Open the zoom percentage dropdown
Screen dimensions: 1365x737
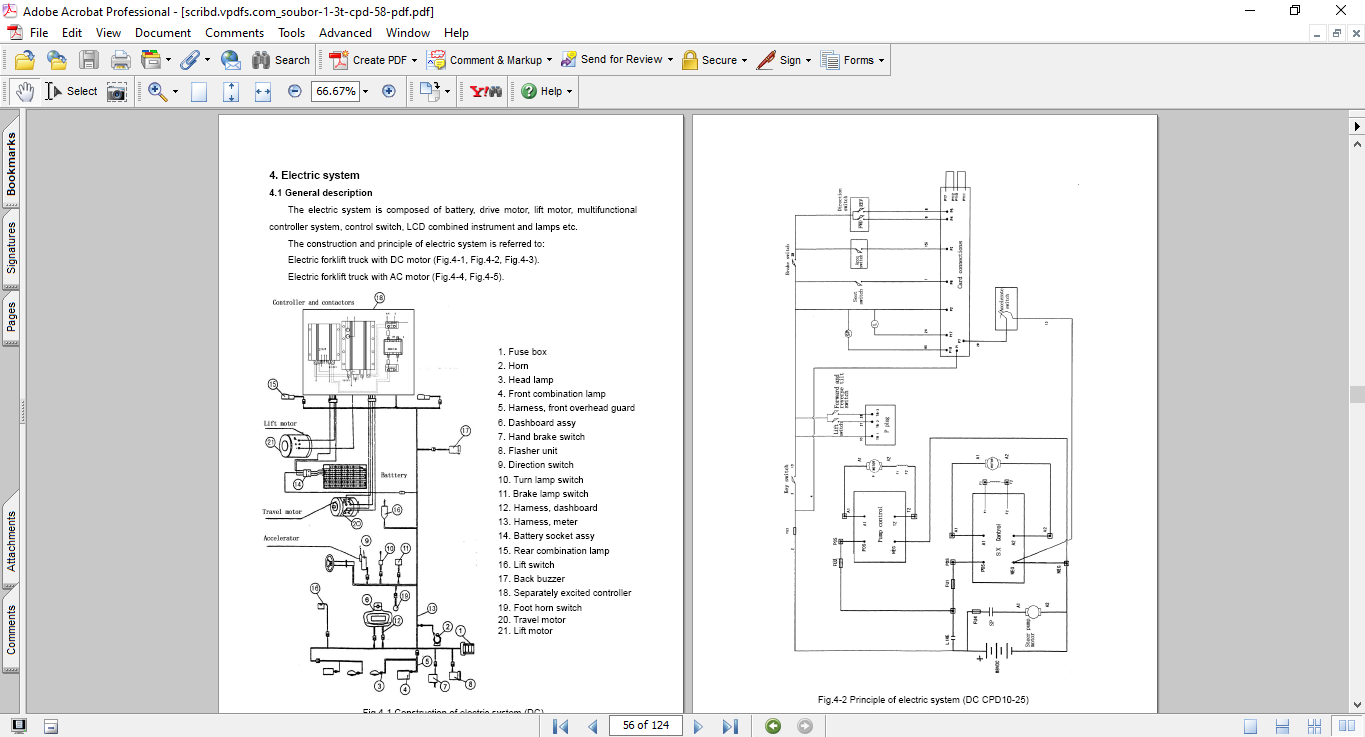click(365, 91)
